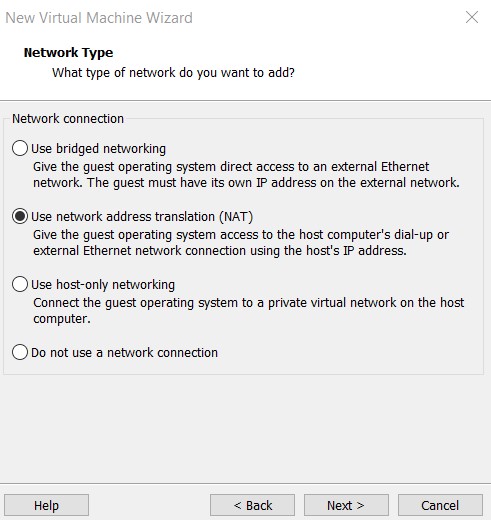Screen dimensions: 491x520
Task: Cancel the New Virtual Machine Wizard
Action: [x=440, y=505]
